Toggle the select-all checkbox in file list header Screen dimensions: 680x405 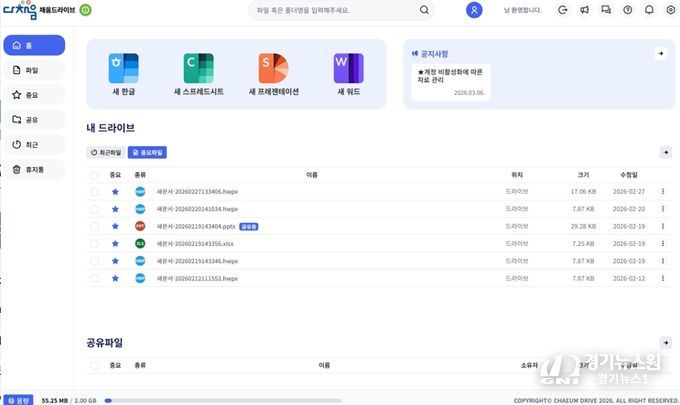(x=94, y=174)
